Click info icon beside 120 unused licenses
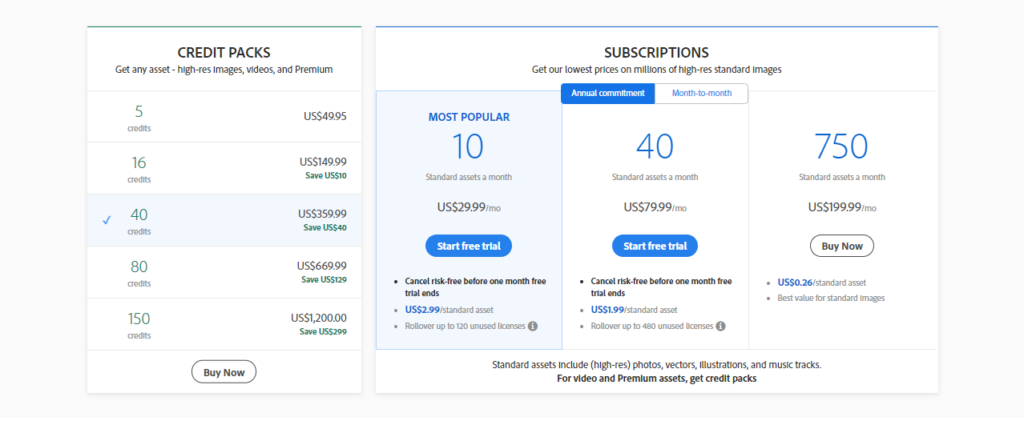This screenshot has width=1024, height=421. 533,326
